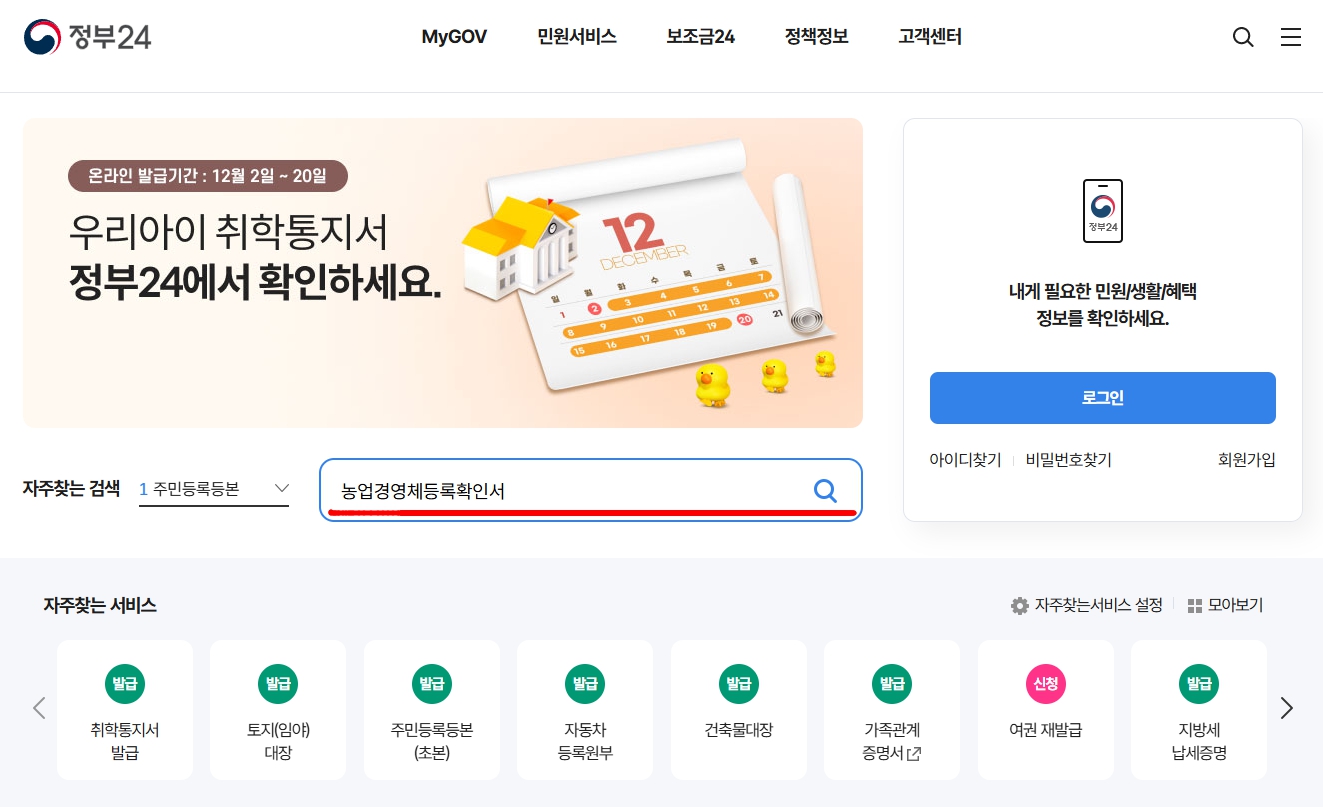Viewport: 1323px width, 807px height.
Task: Select the 자동차 등록원부 service icon
Action: point(585,710)
